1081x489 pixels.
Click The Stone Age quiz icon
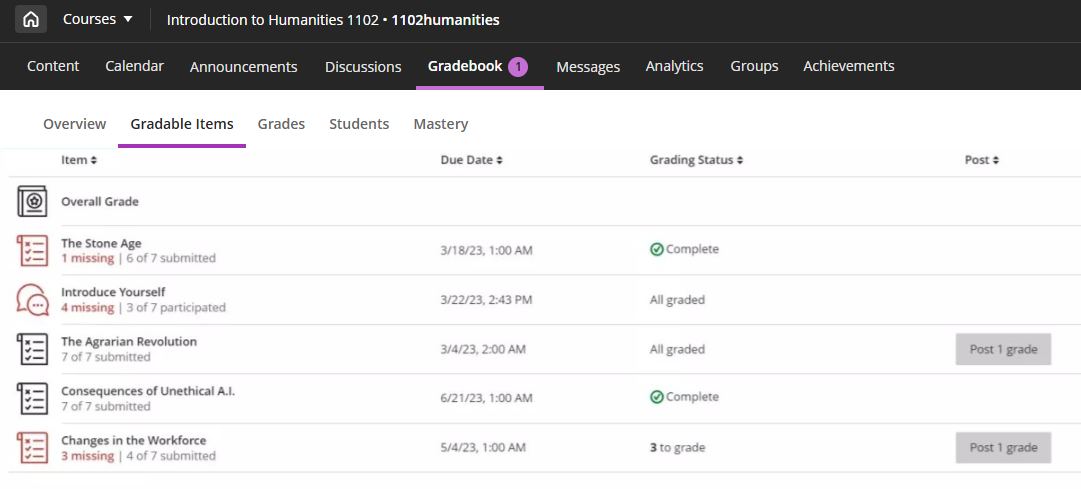(32, 251)
